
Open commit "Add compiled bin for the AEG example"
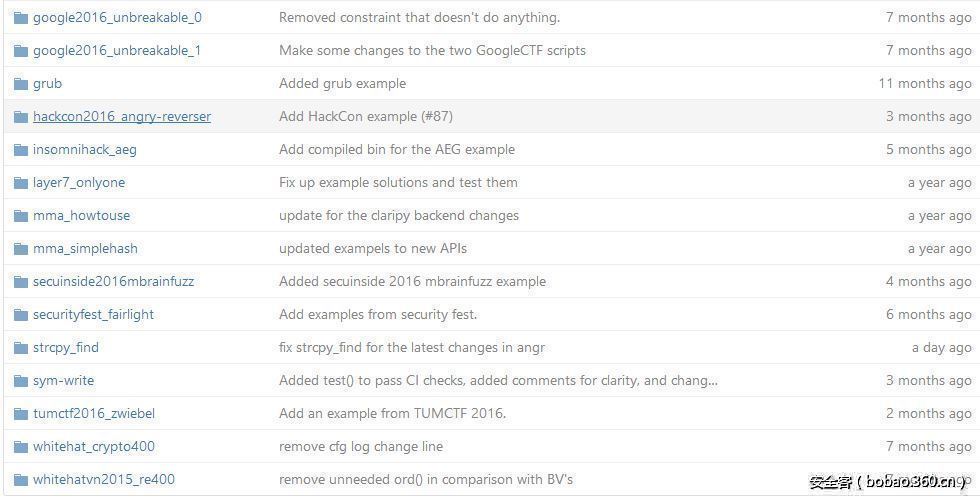[396, 150]
